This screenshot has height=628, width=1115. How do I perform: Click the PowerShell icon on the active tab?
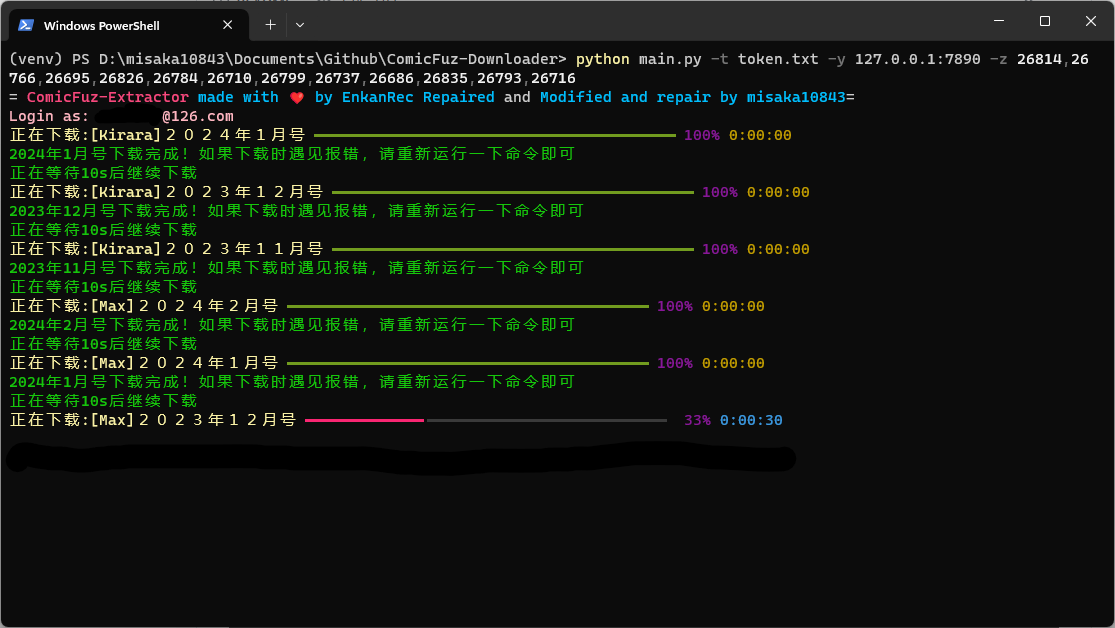click(x=25, y=24)
